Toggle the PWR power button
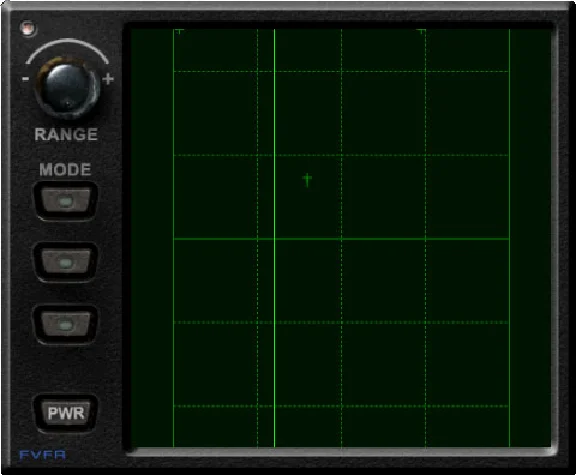 (66, 413)
